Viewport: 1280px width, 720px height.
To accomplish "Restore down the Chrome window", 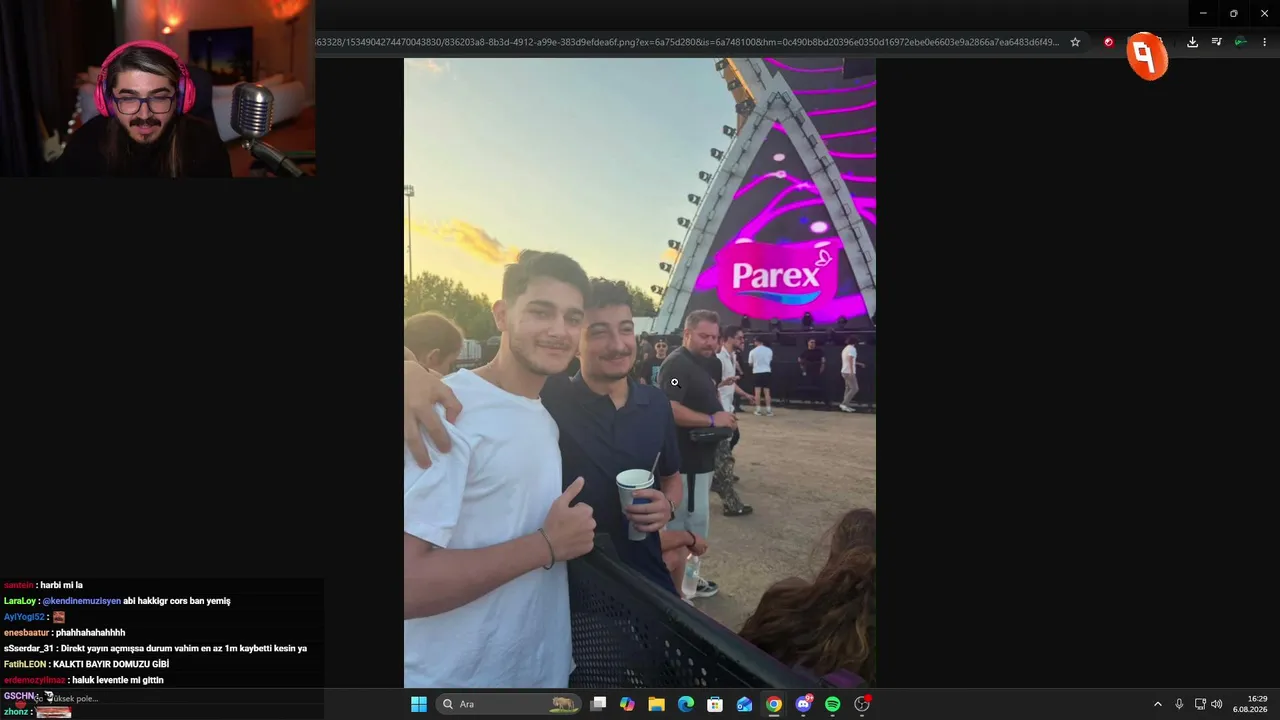I will point(1233,13).
